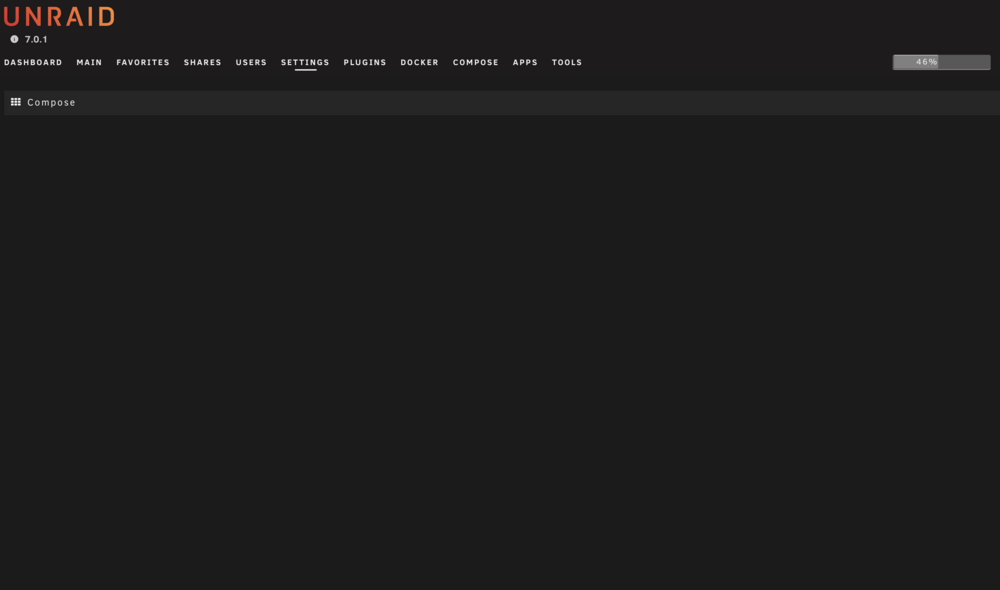The width and height of the screenshot is (1000, 590).
Task: Click the version info icon beside 7.0.1
Action: [14, 40]
